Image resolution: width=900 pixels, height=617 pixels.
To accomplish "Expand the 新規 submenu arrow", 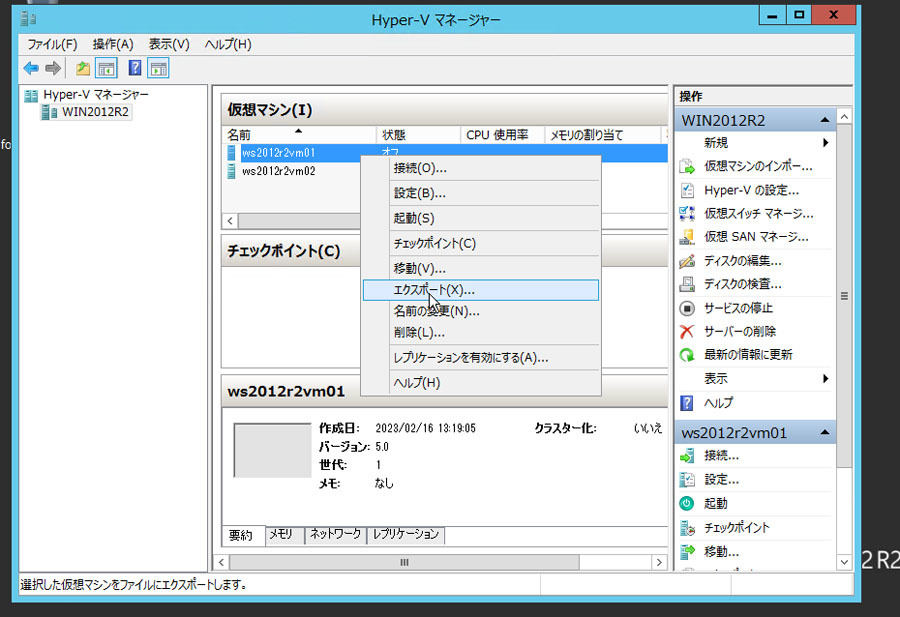I will 825,142.
